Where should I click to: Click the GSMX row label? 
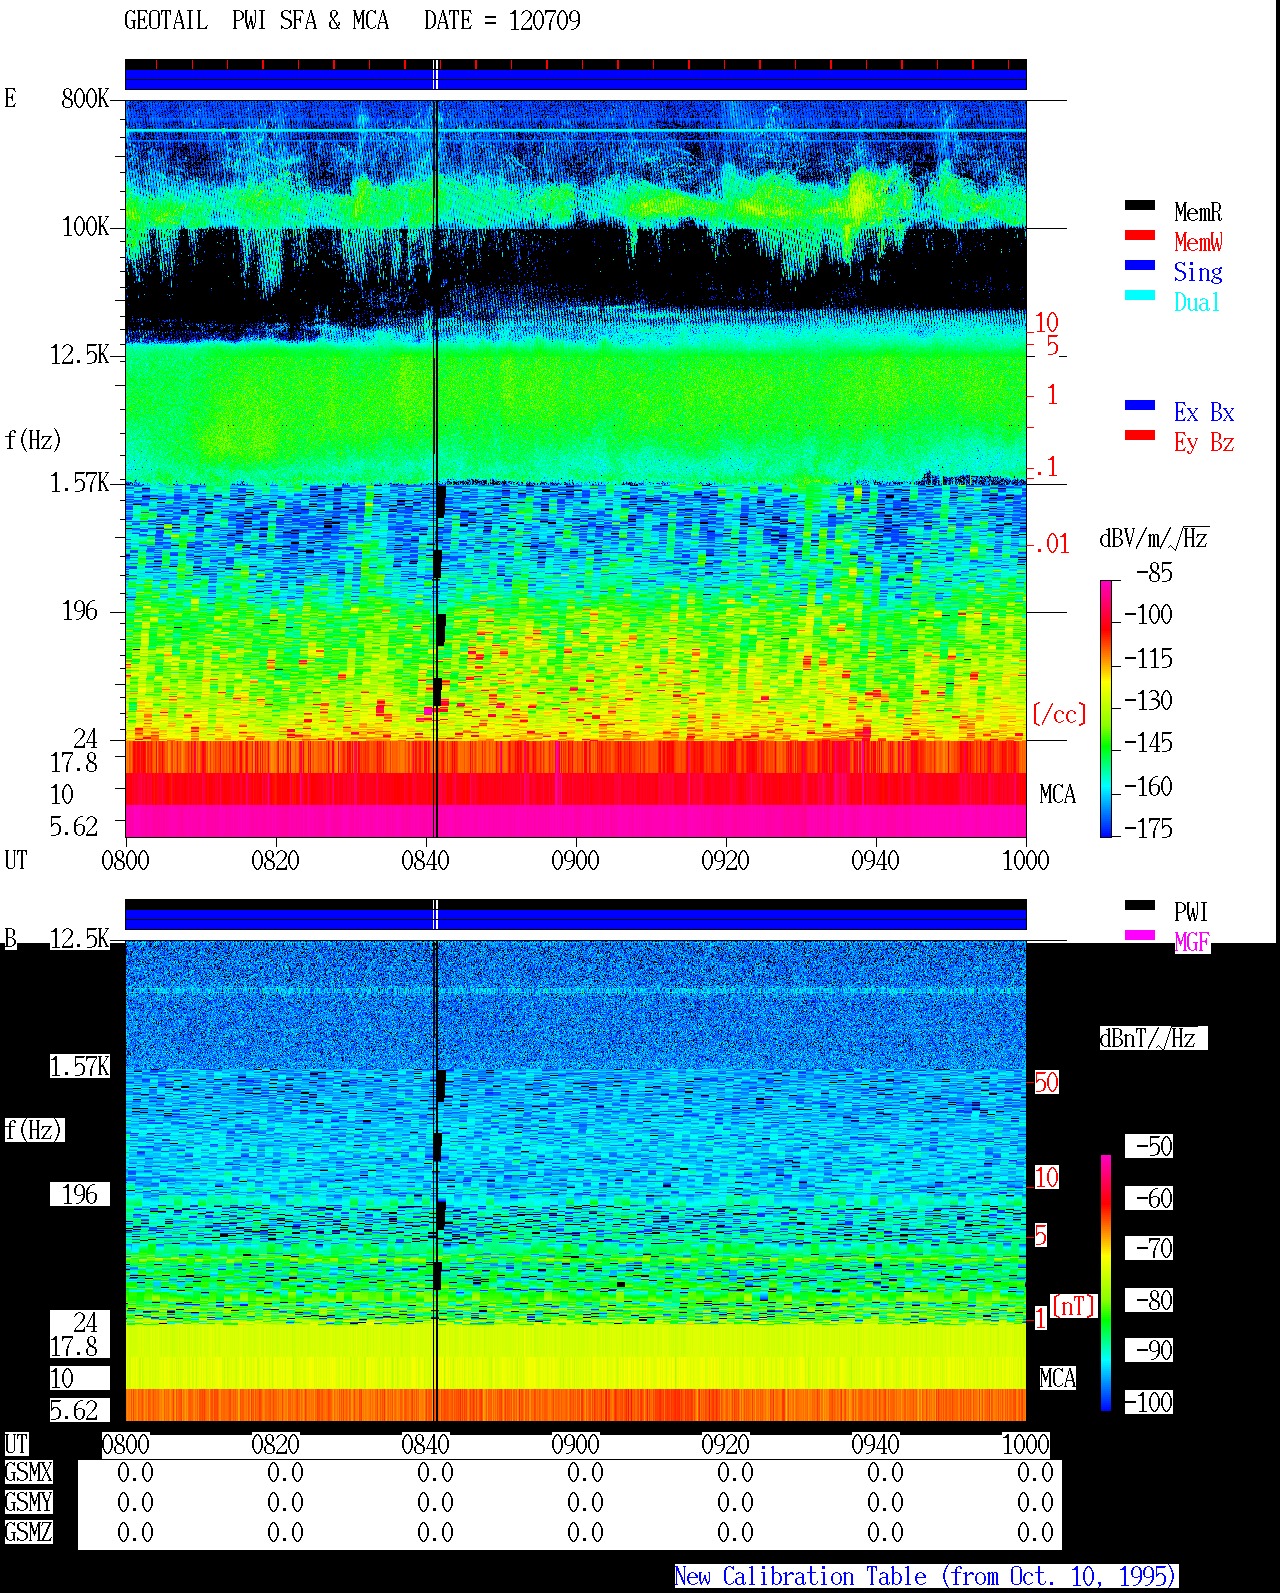(28, 1473)
